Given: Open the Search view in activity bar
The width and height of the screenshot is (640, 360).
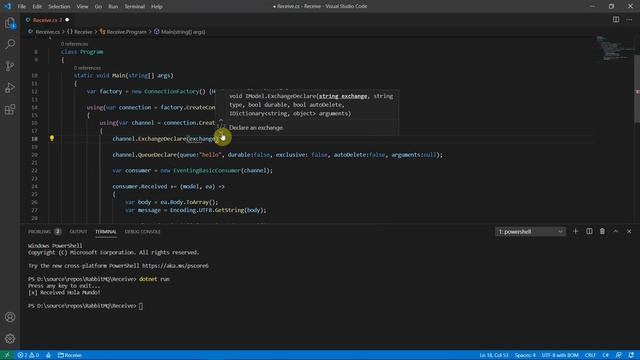Looking at the screenshot, I should click(10, 44).
